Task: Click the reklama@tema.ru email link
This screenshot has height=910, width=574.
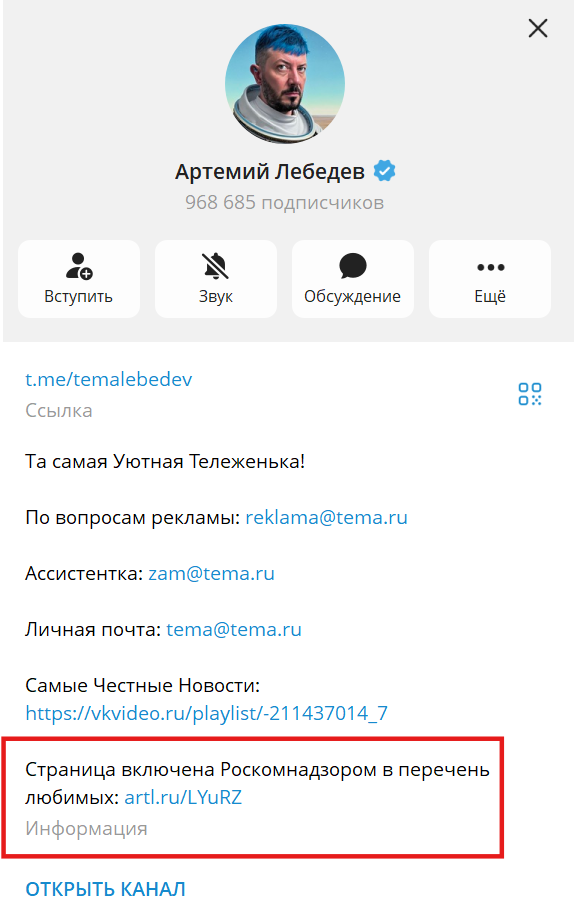Action: 326,517
